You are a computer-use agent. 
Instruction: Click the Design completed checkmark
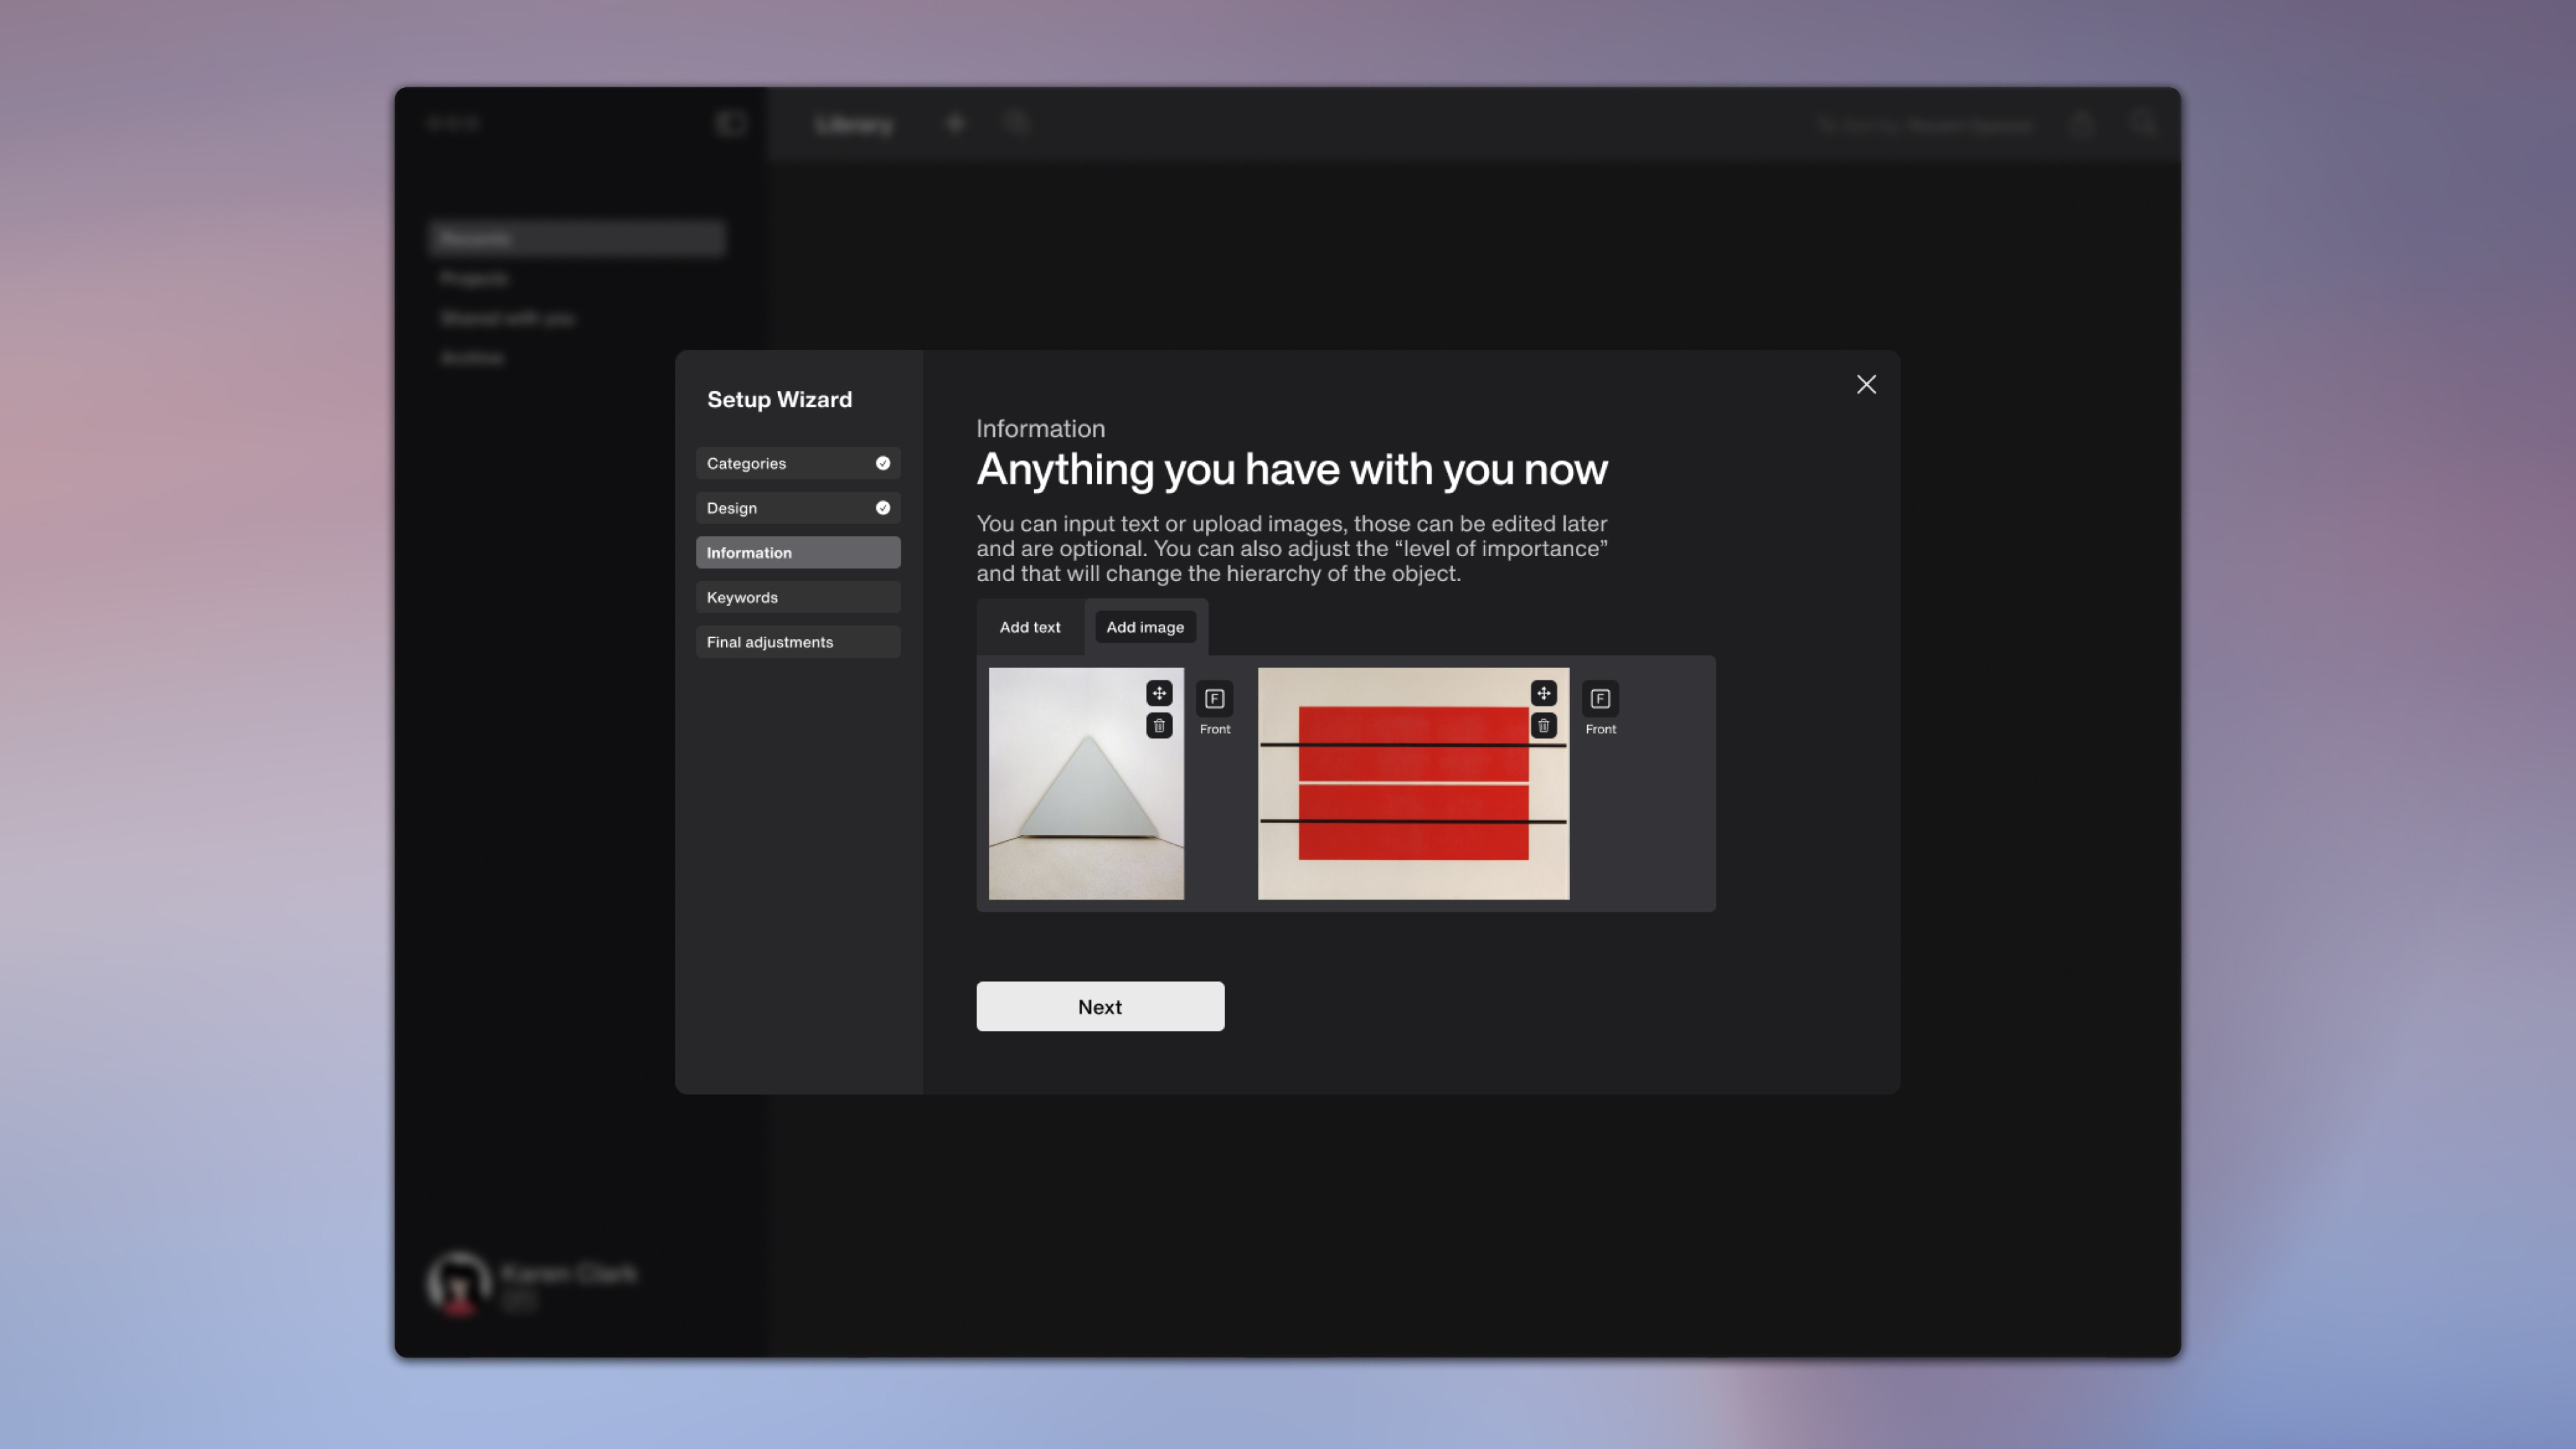coord(882,508)
